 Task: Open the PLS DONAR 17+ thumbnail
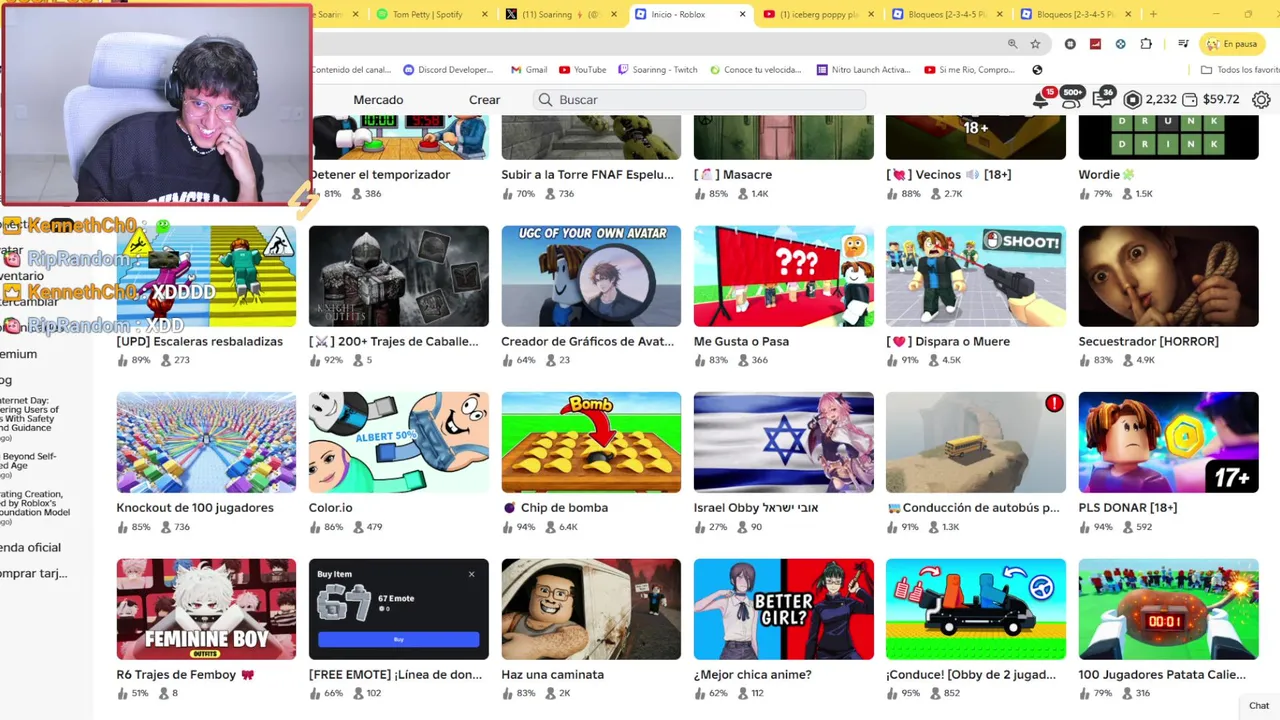tap(1168, 442)
